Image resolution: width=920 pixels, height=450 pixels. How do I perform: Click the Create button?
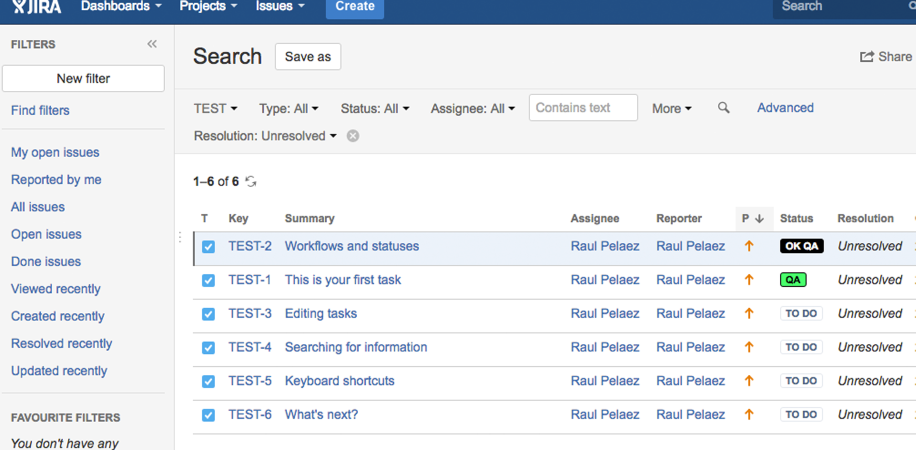point(354,7)
